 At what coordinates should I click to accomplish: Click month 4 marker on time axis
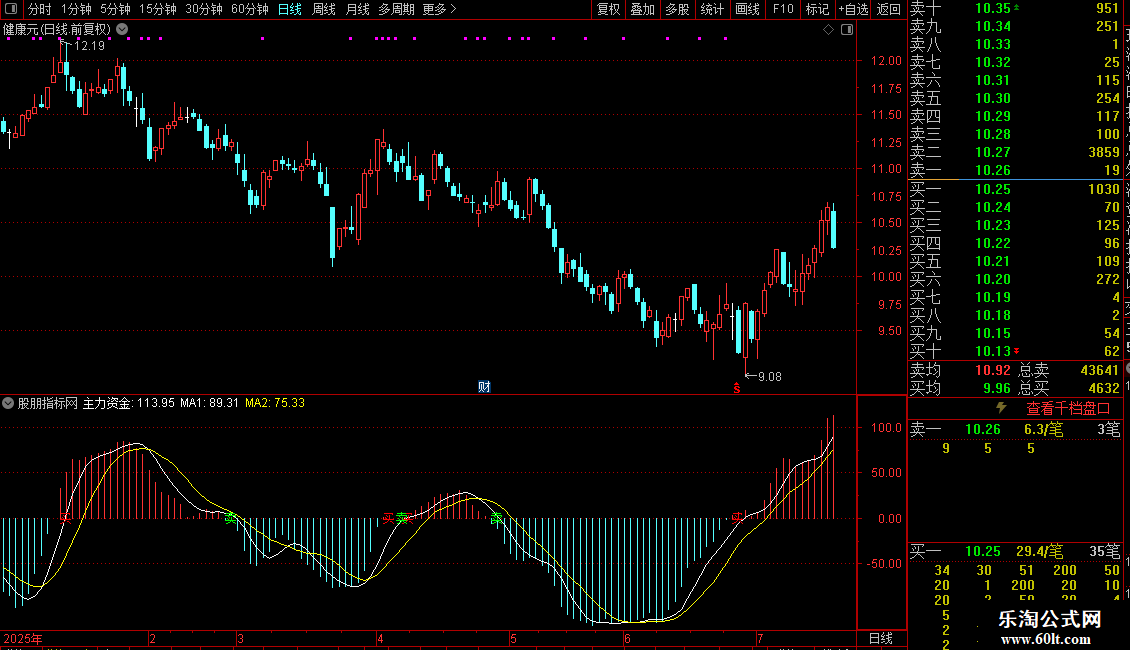(x=380, y=638)
